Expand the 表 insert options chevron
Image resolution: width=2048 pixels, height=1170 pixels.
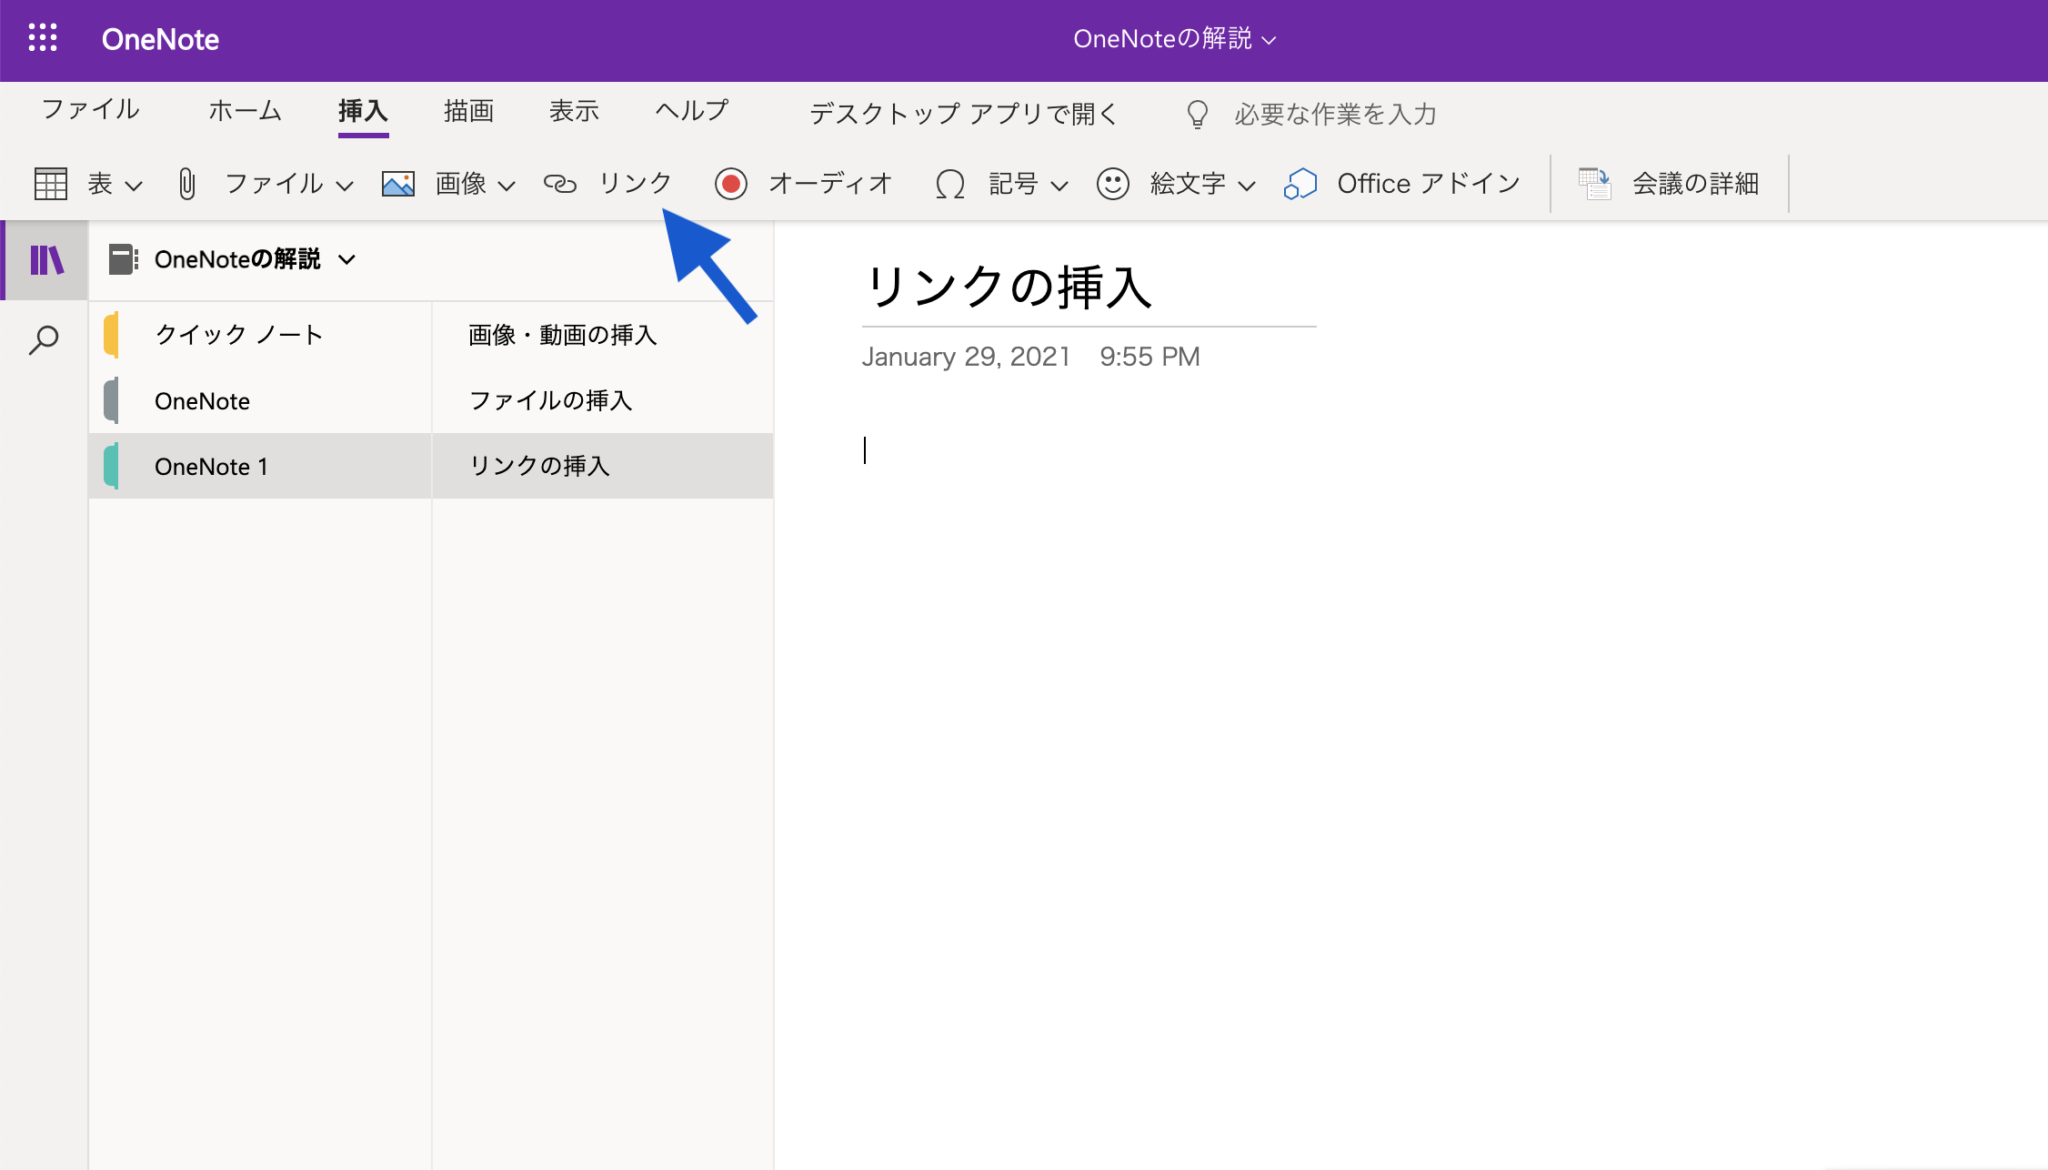pyautogui.click(x=132, y=185)
